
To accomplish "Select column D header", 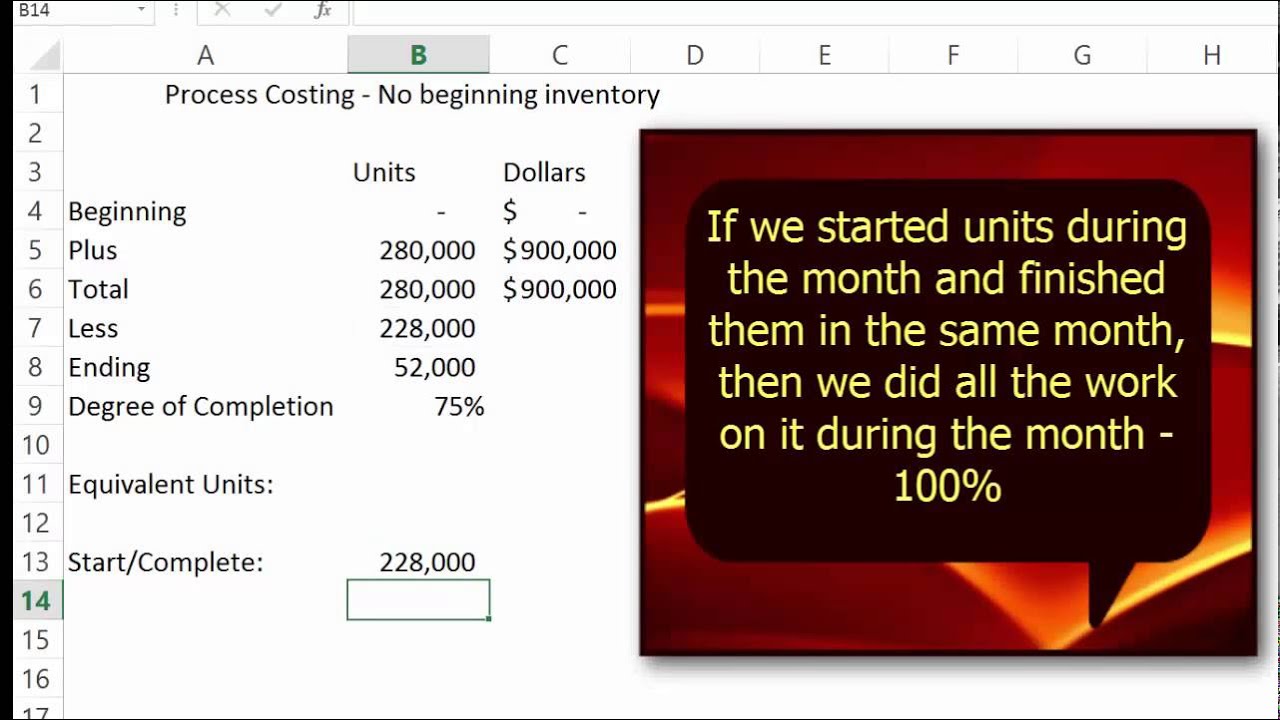I will tap(694, 56).
